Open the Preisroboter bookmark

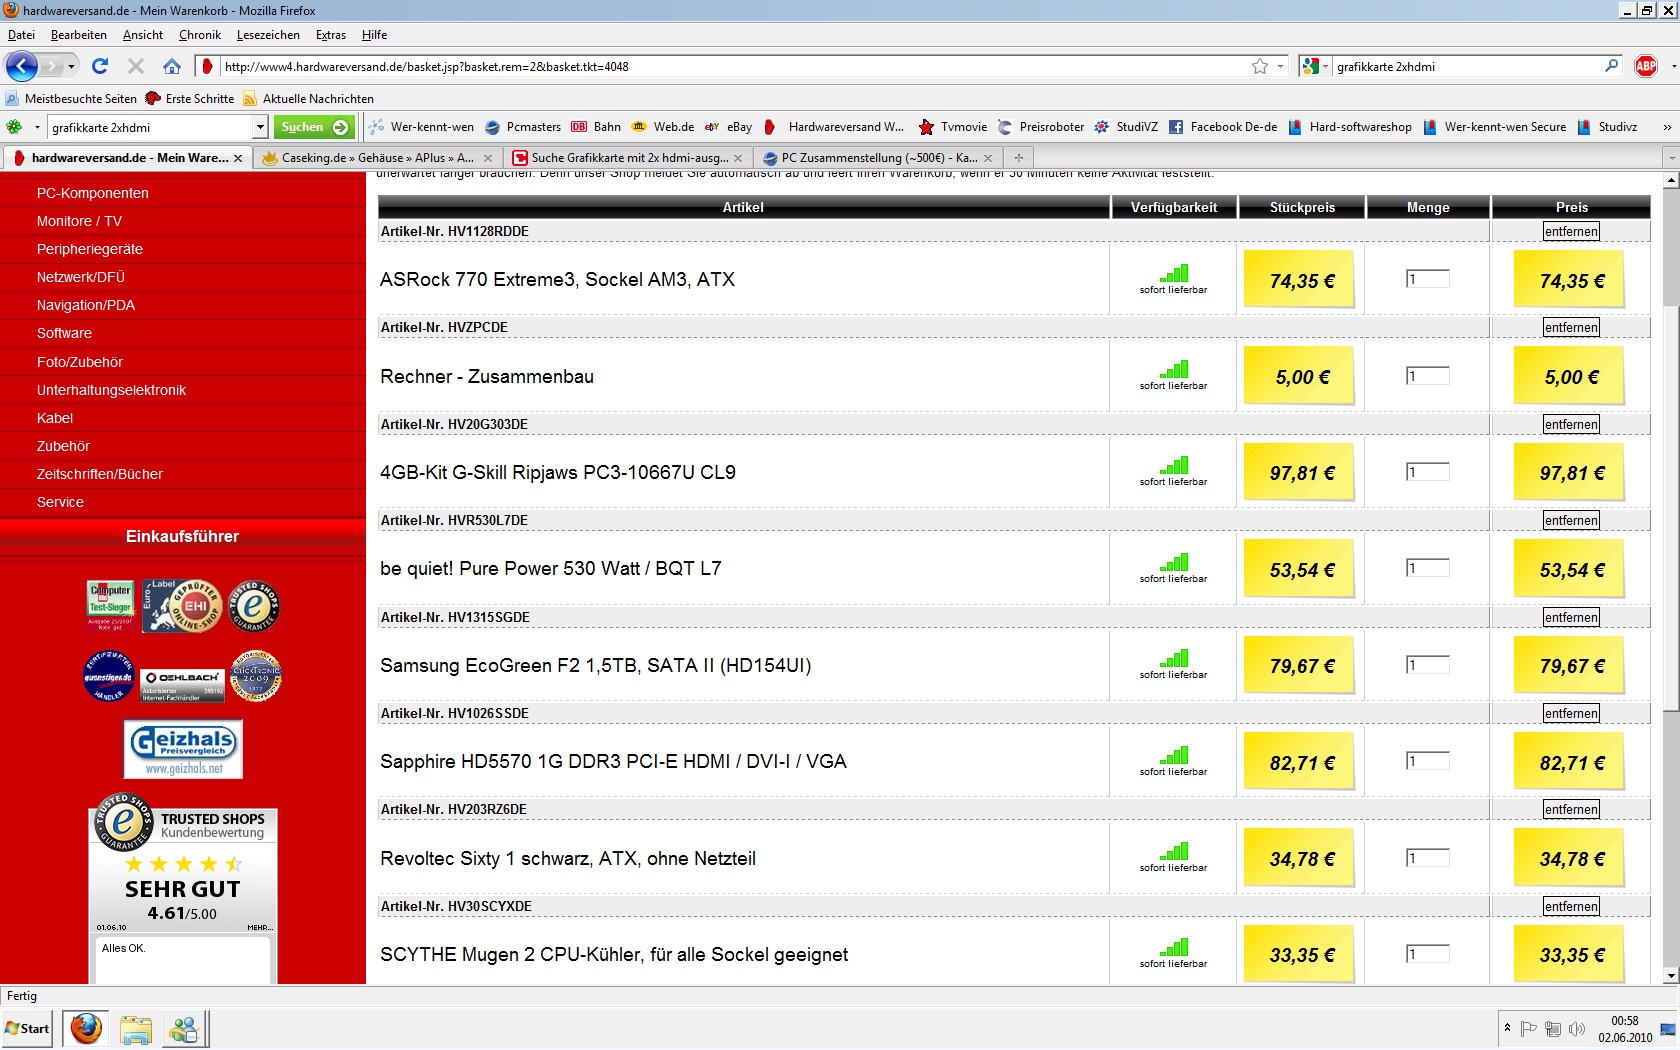point(1041,127)
